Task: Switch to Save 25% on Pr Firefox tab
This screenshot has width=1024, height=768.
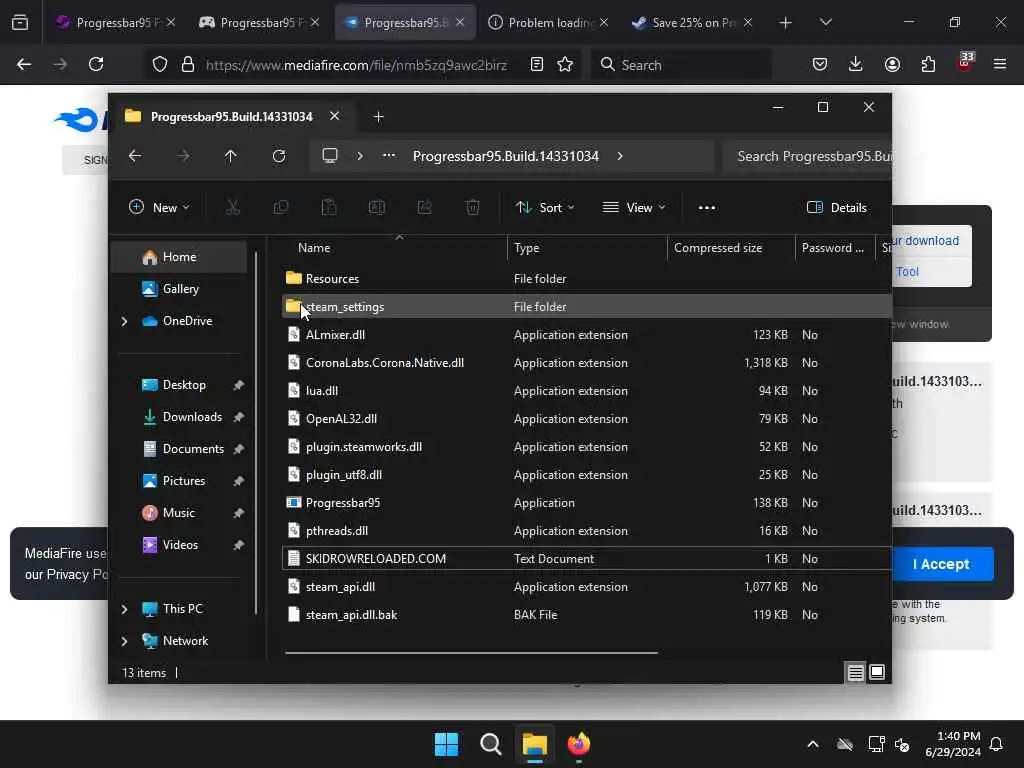Action: [x=692, y=22]
